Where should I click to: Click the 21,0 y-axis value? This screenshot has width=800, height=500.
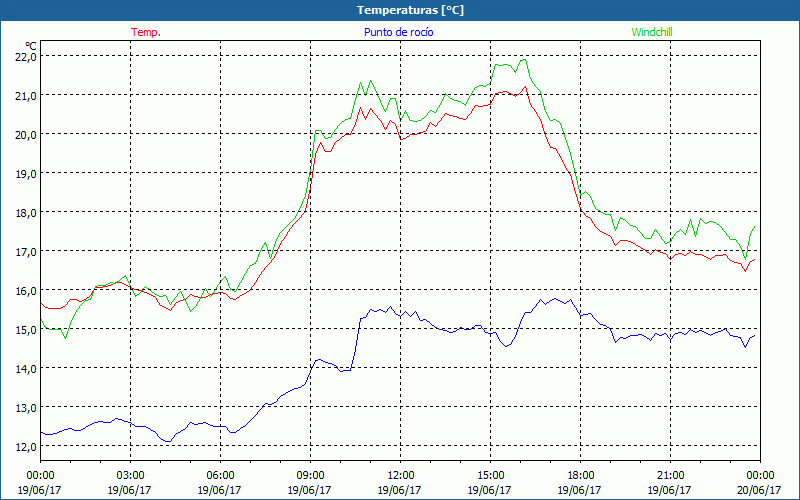[24, 95]
